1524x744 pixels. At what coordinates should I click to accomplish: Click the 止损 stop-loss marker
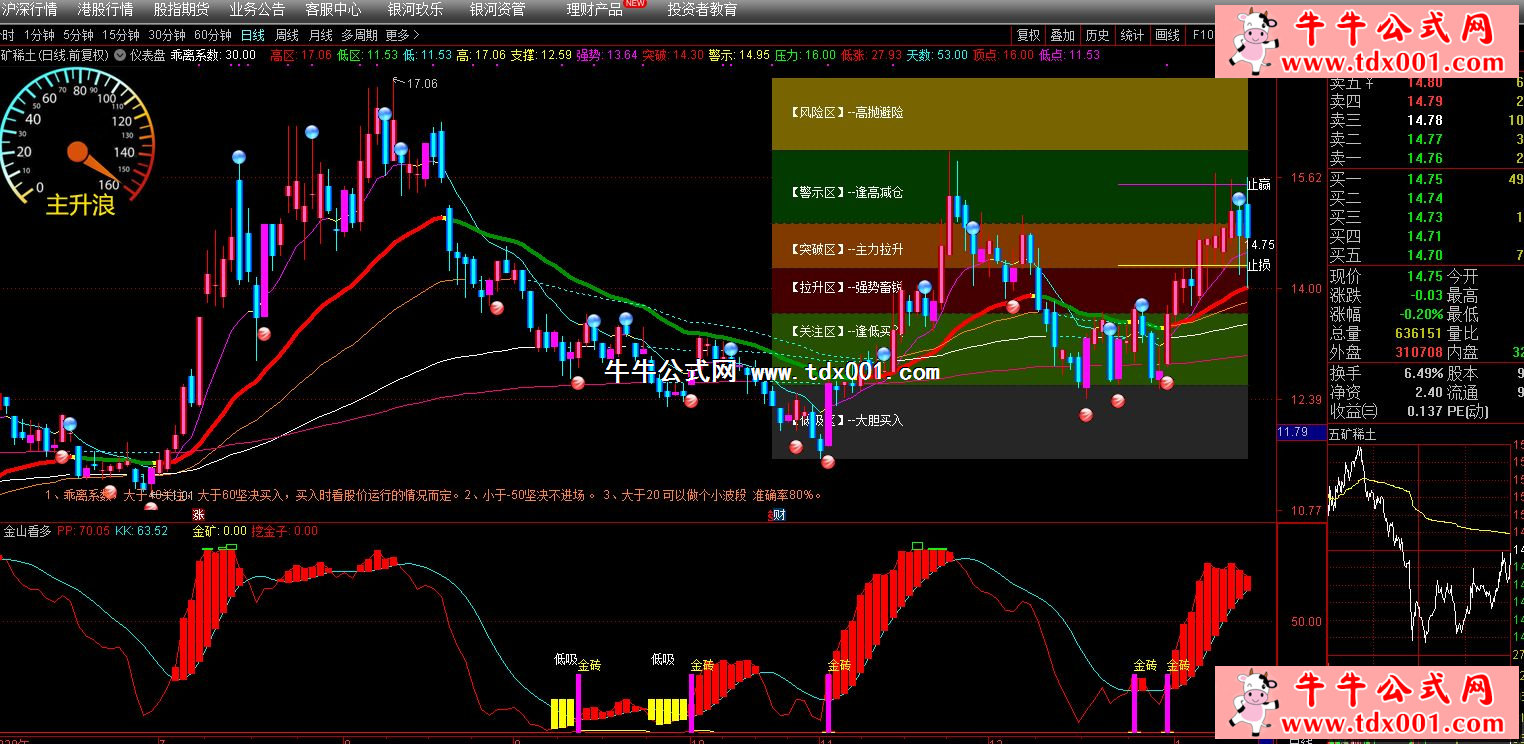tap(1259, 265)
